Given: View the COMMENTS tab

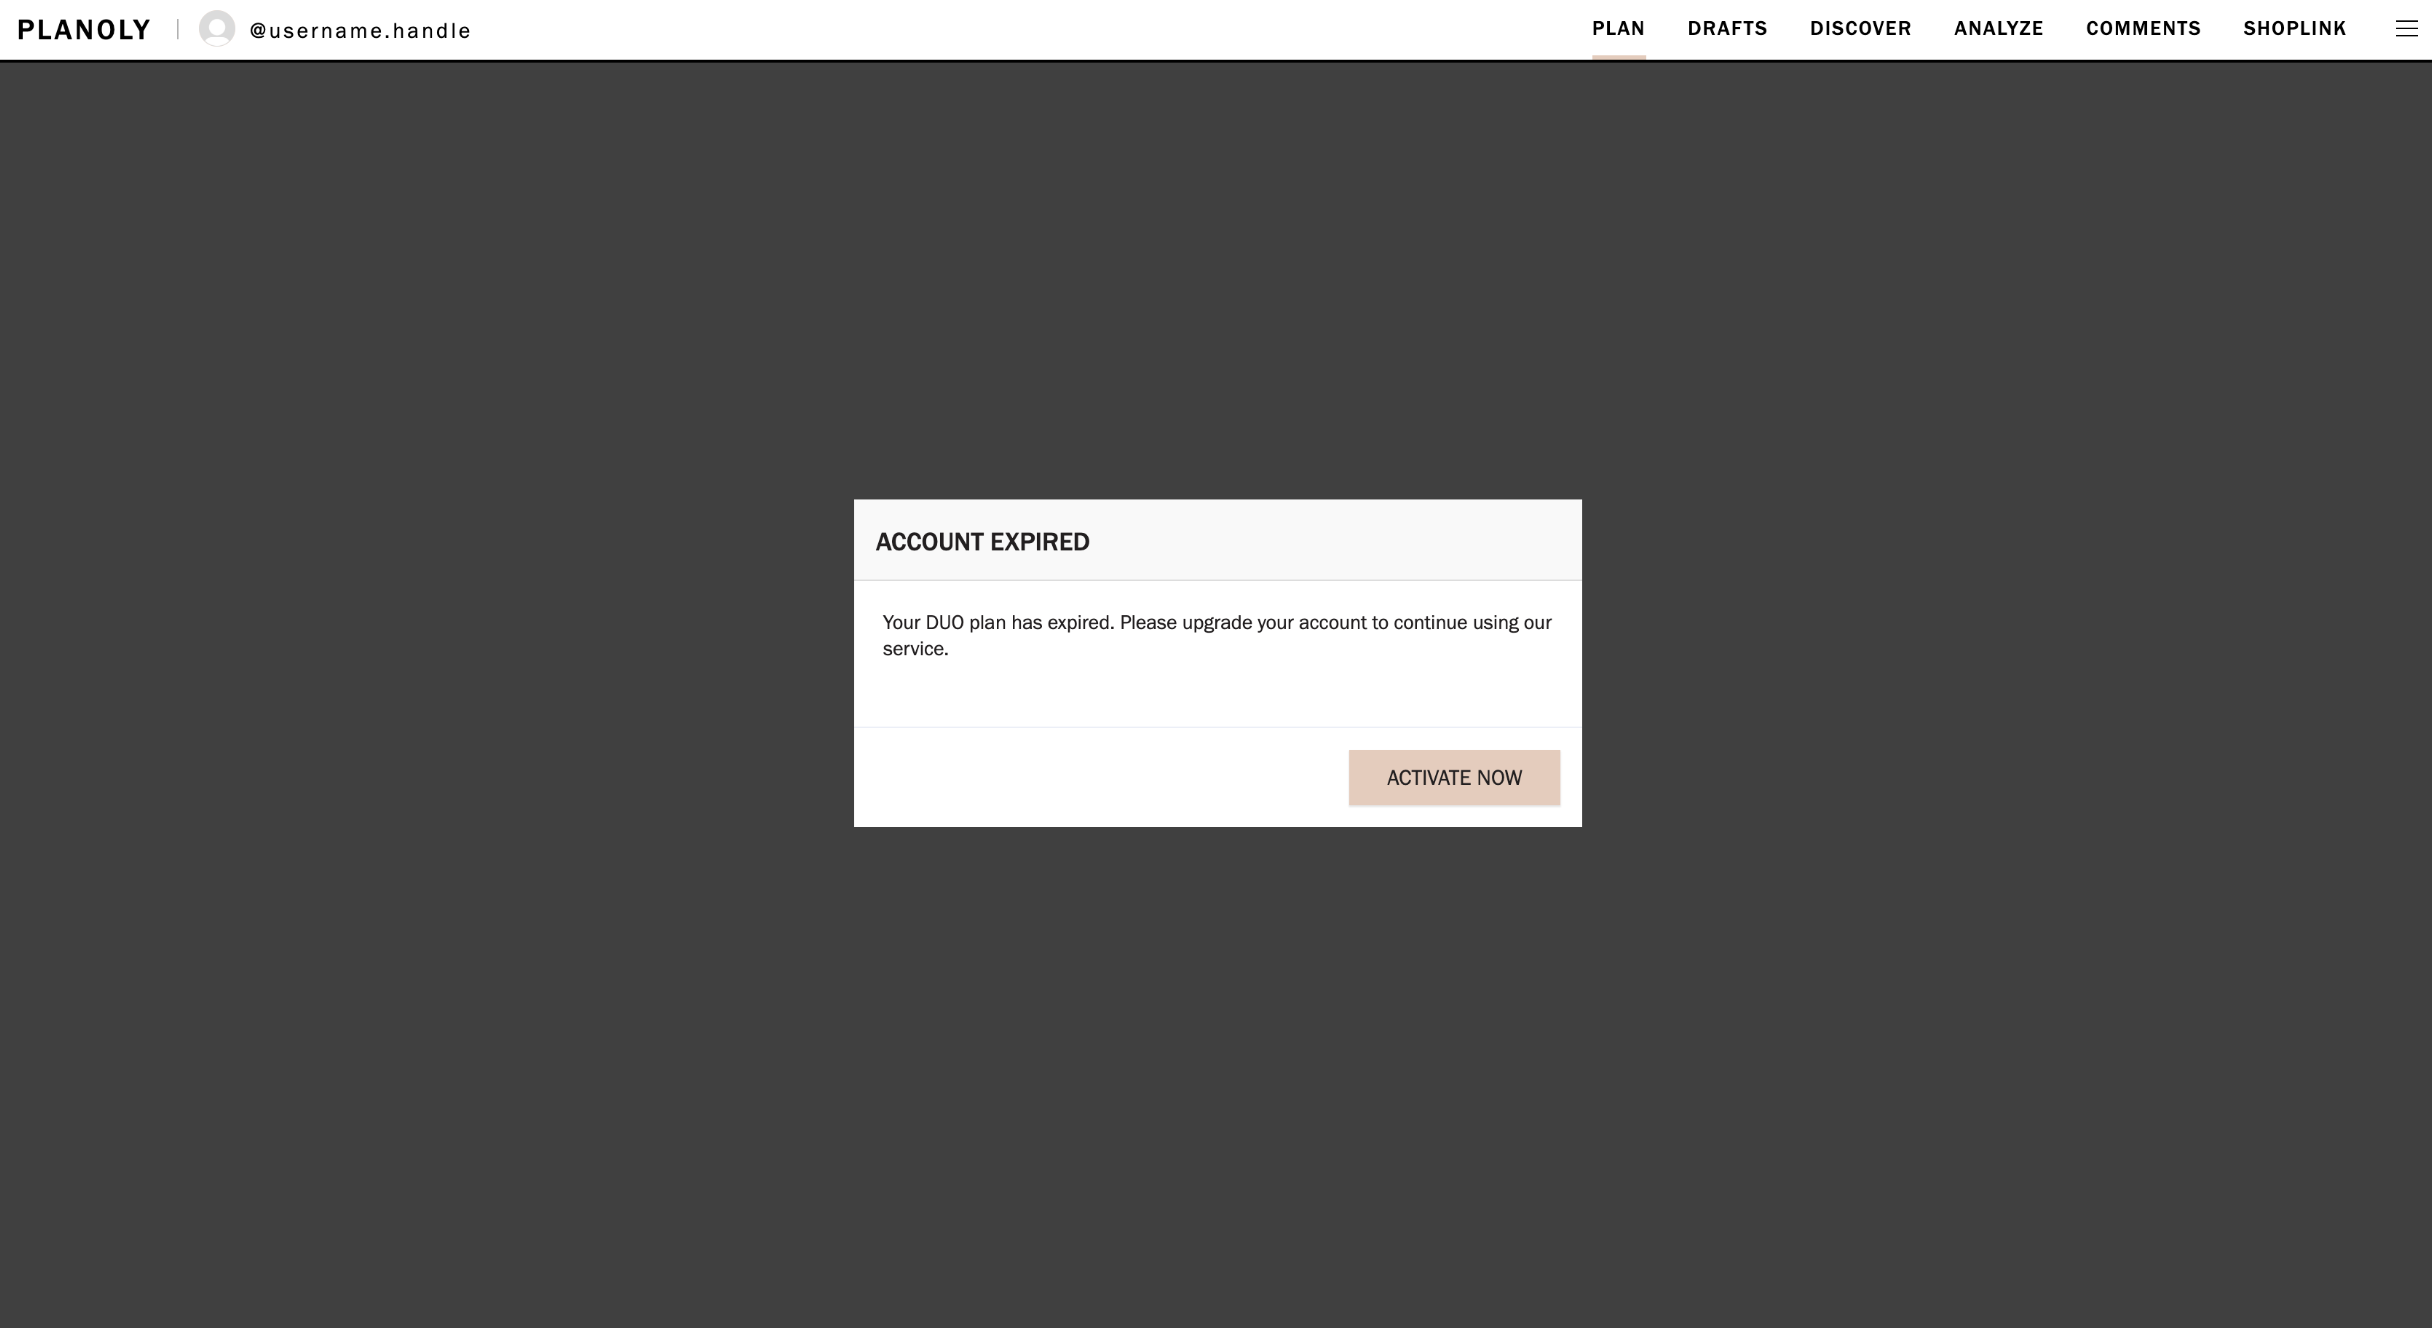Looking at the screenshot, I should click(x=2143, y=29).
